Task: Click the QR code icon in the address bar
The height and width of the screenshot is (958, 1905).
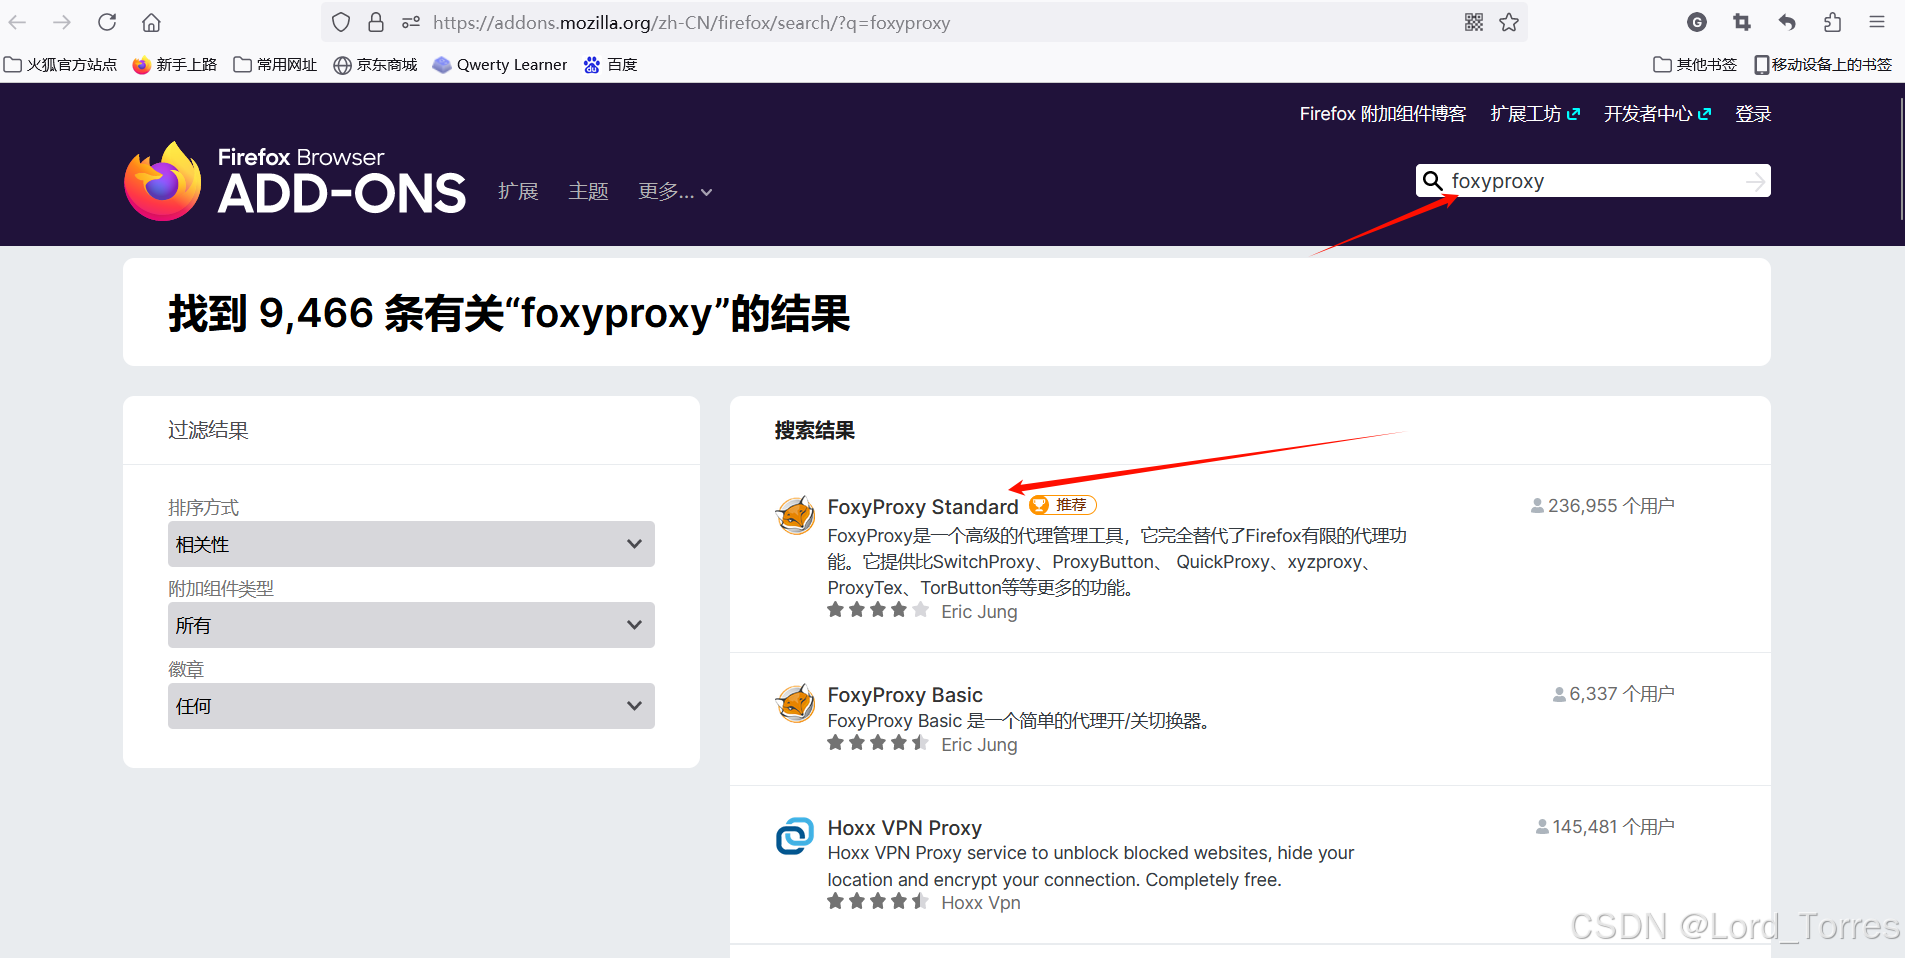Action: pyautogui.click(x=1474, y=22)
